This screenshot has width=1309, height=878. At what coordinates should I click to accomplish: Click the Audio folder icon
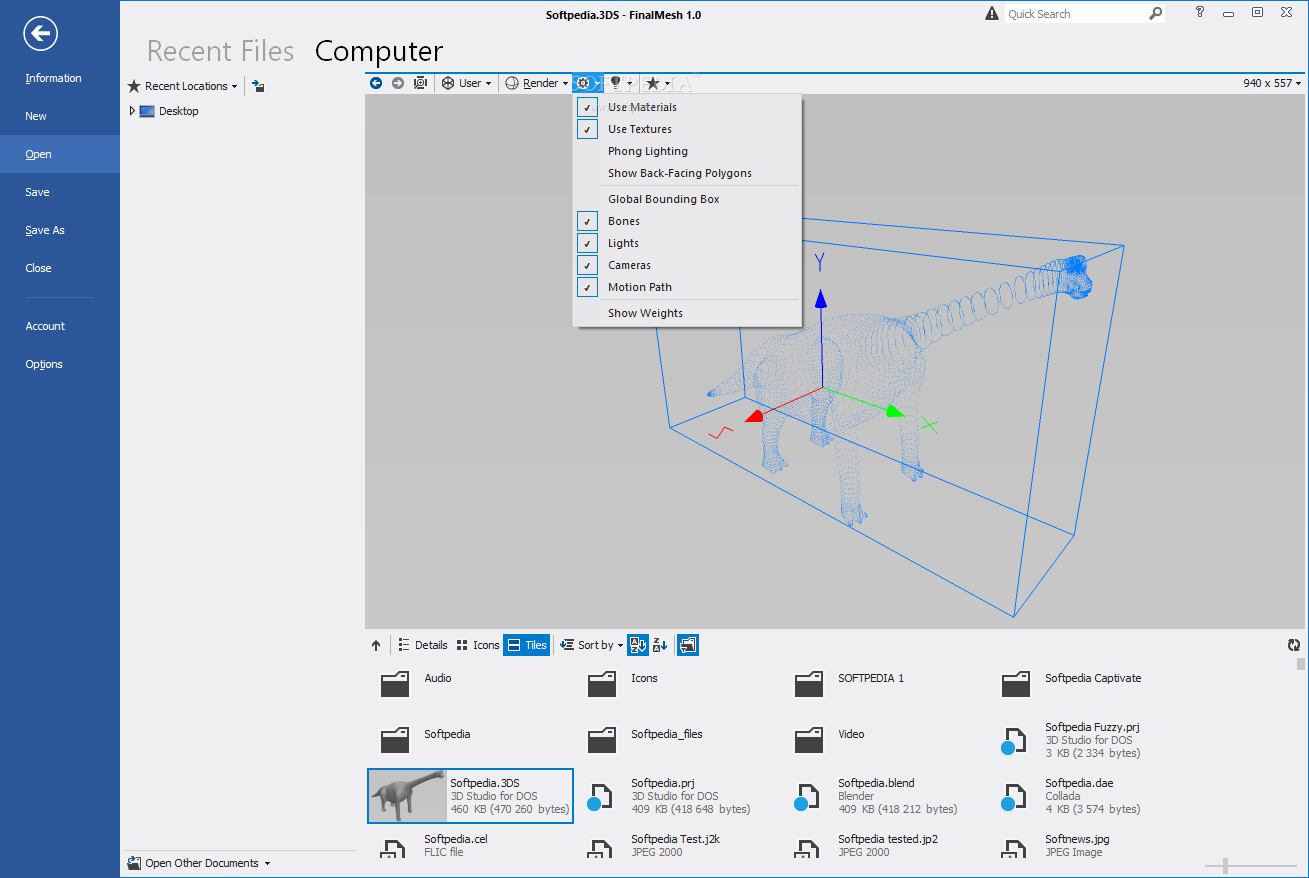tap(395, 684)
